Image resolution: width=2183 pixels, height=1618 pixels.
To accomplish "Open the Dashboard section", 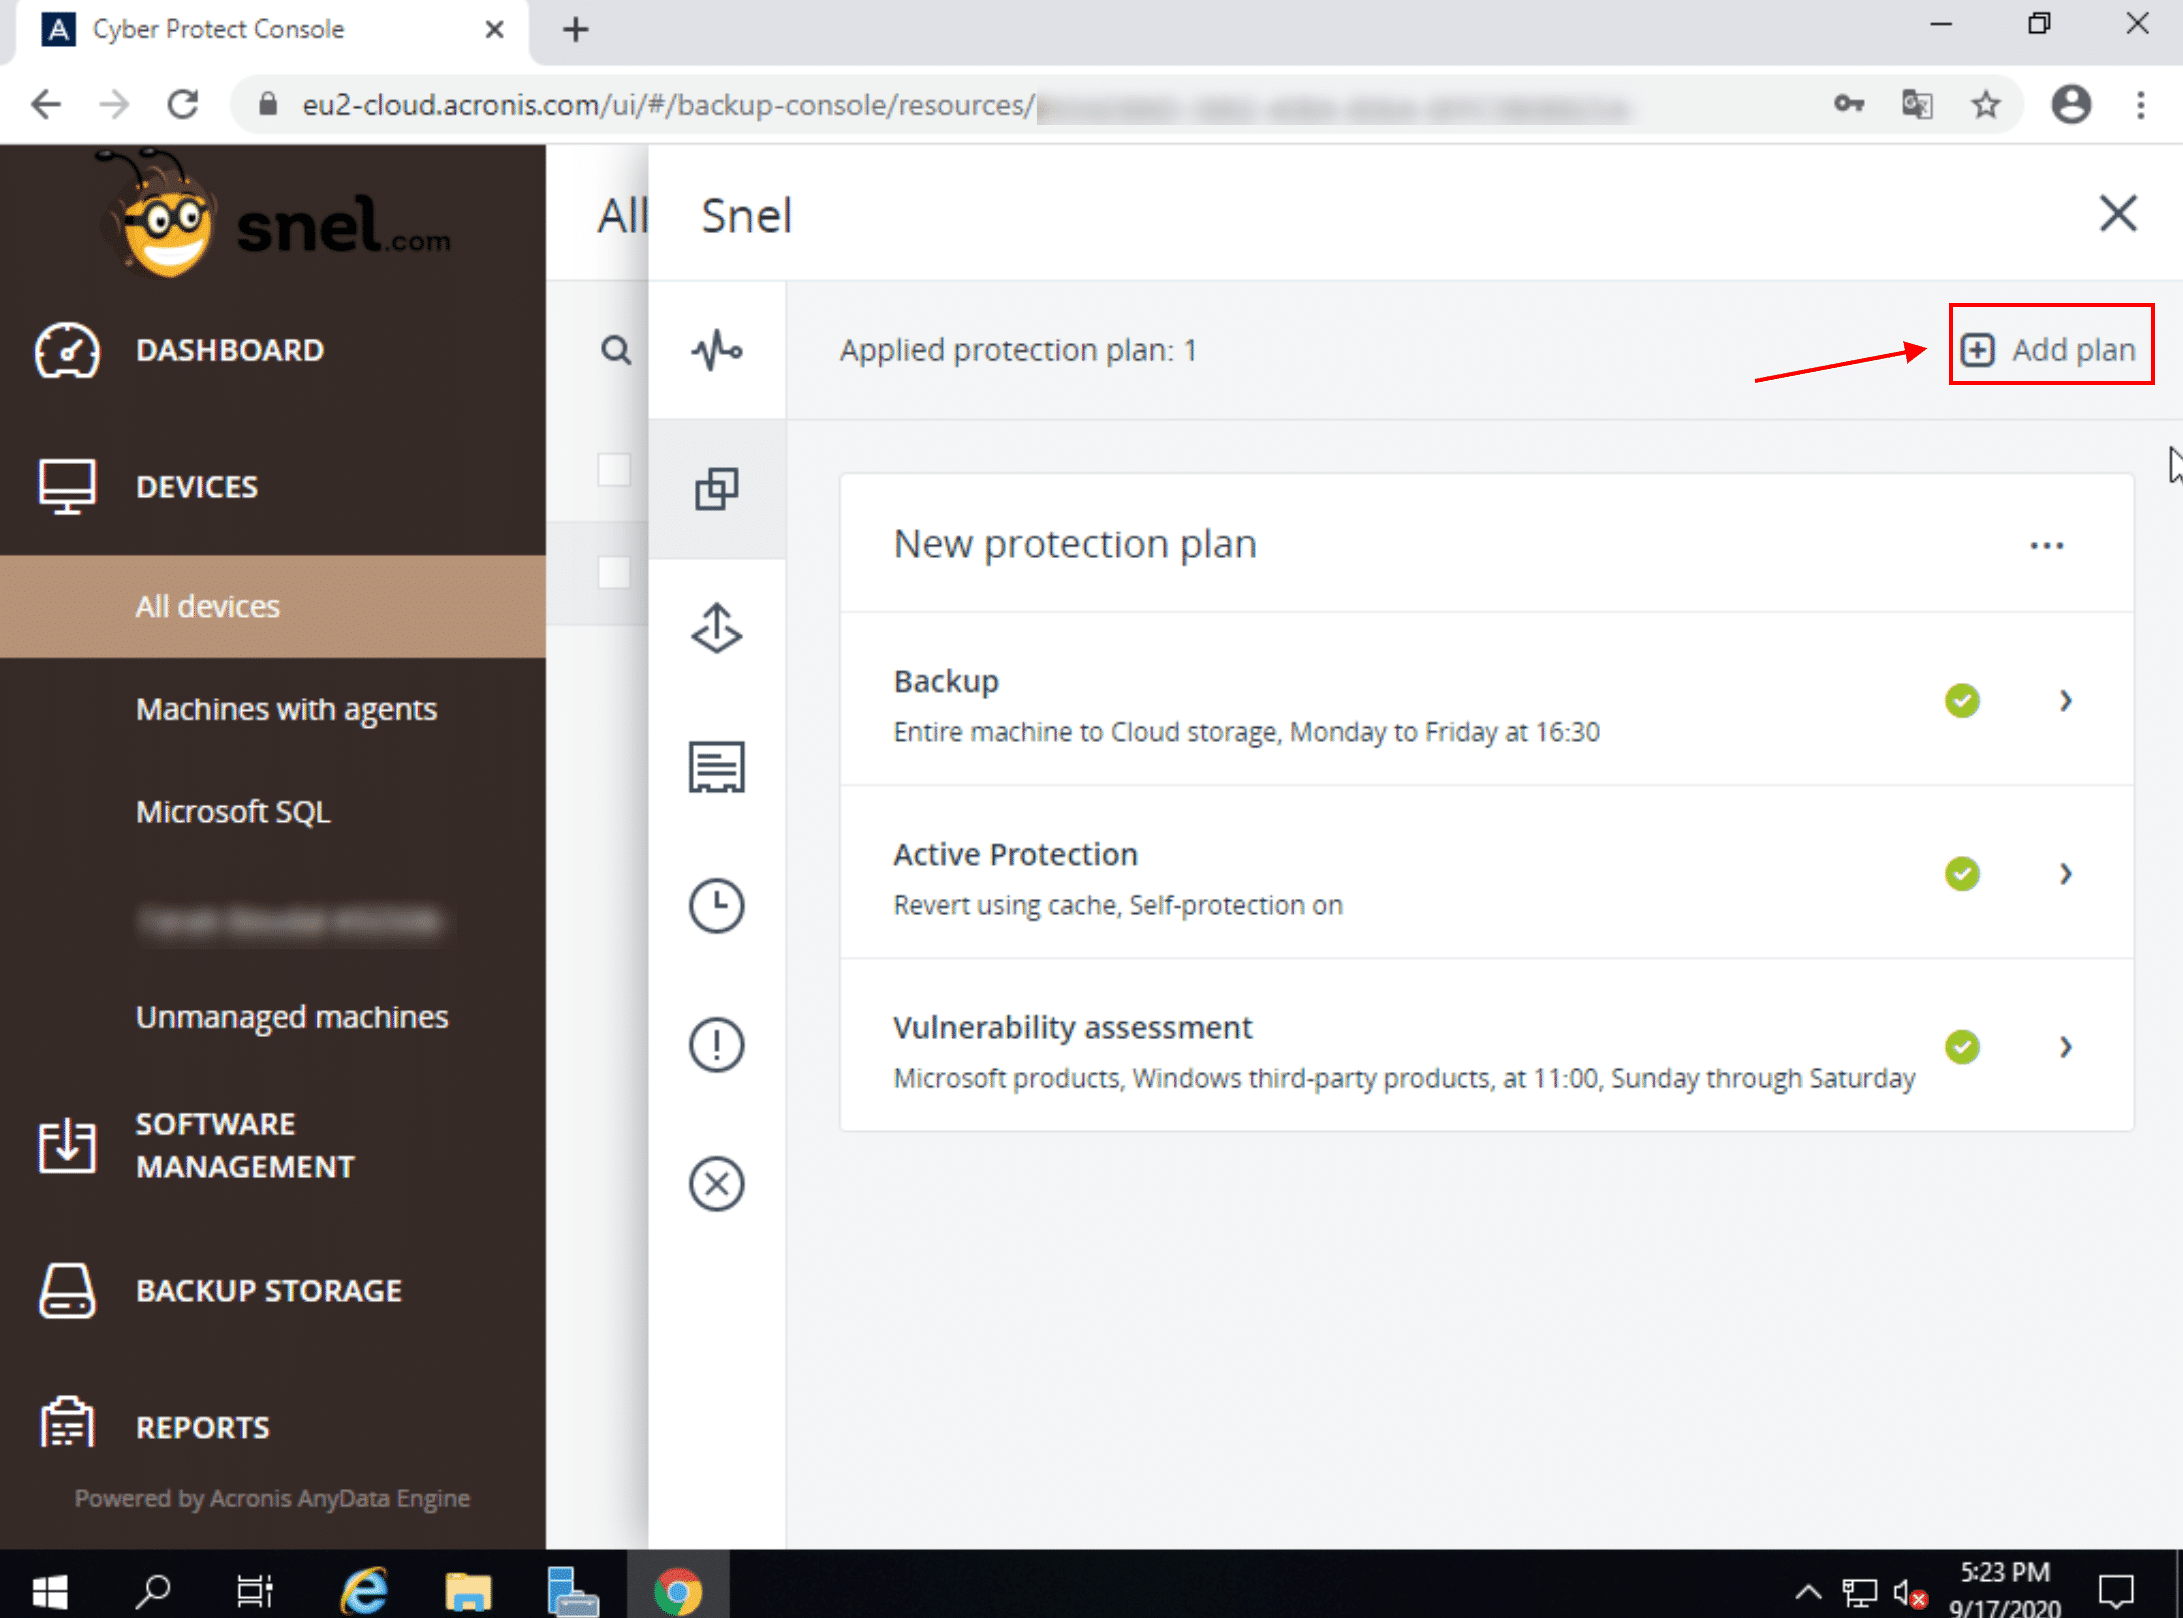I will tap(230, 350).
